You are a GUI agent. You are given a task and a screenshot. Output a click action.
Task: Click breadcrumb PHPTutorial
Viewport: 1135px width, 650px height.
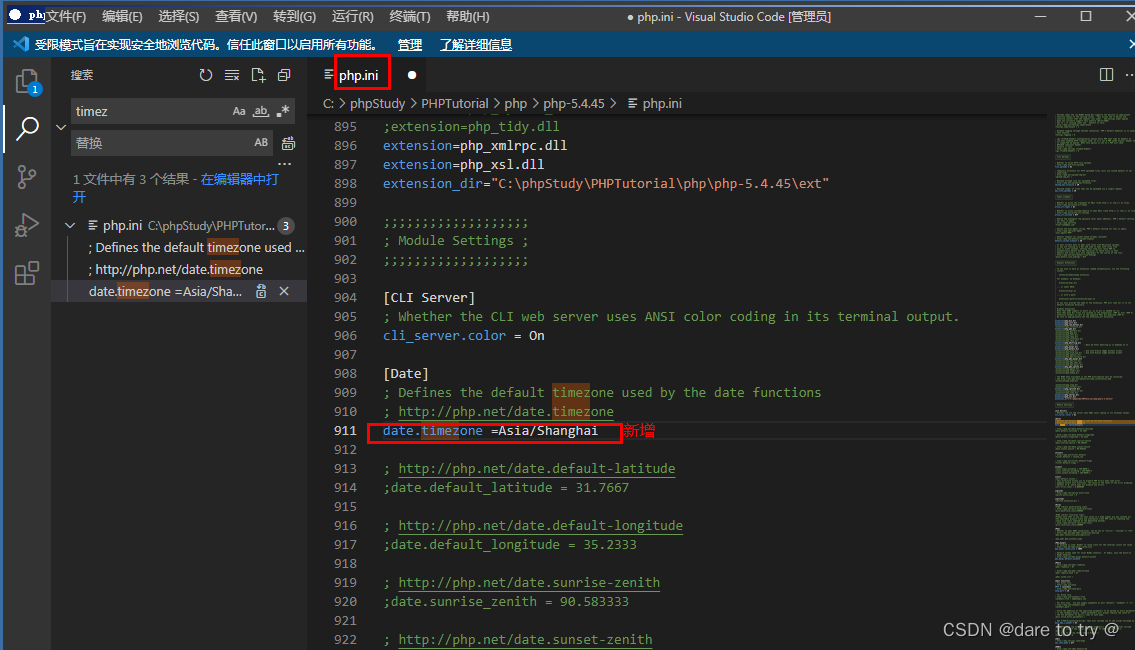tap(455, 104)
